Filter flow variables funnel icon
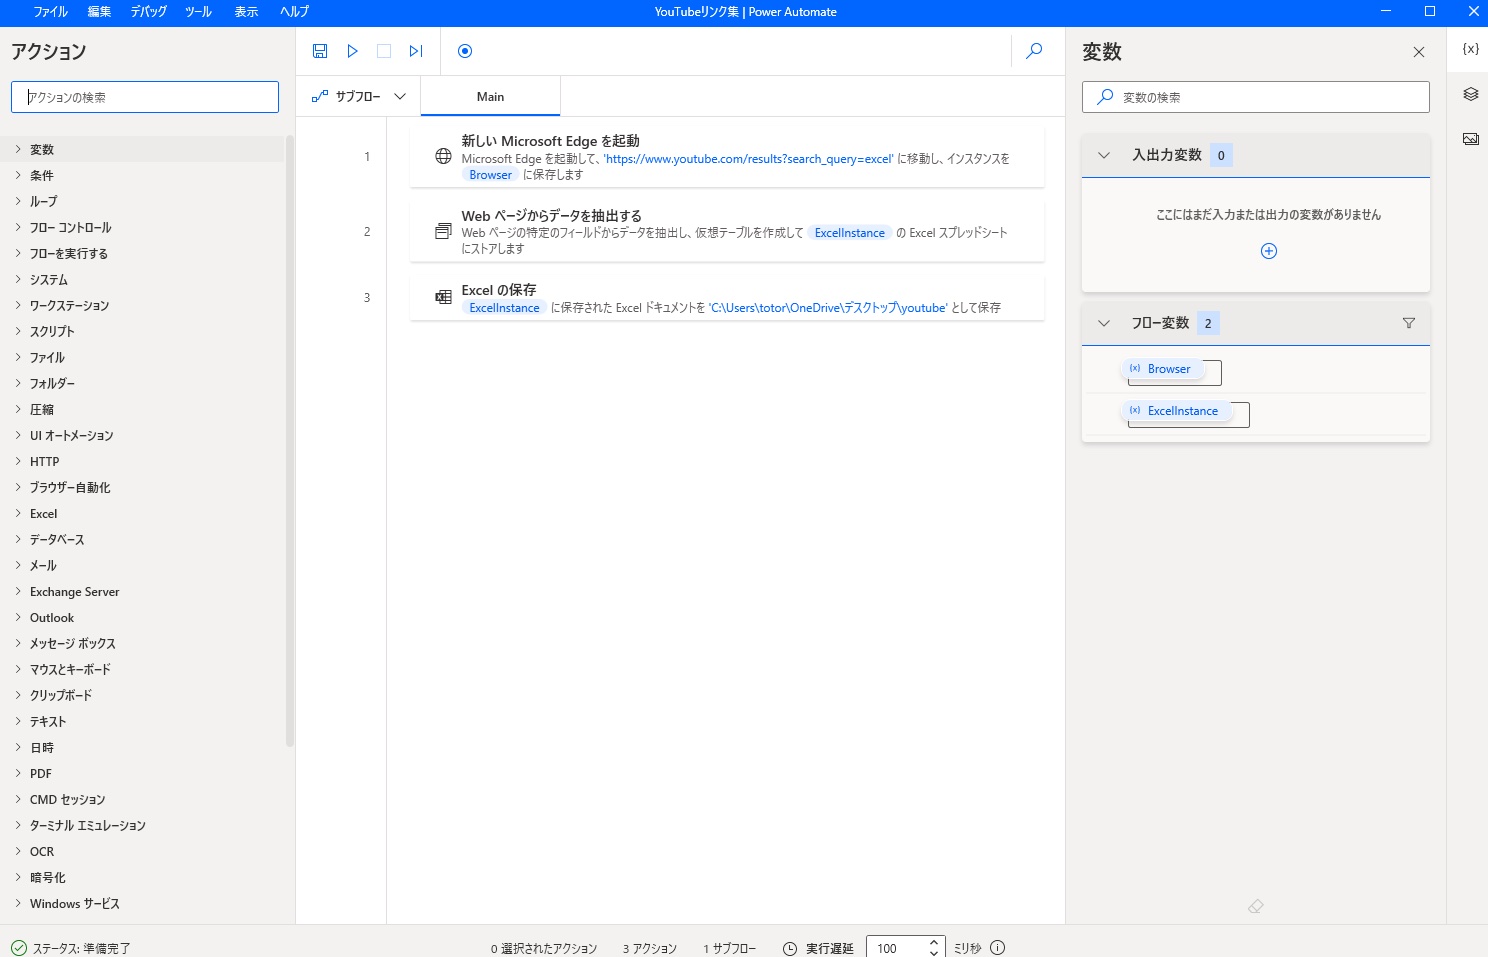Viewport: 1488px width, 957px height. (x=1409, y=323)
